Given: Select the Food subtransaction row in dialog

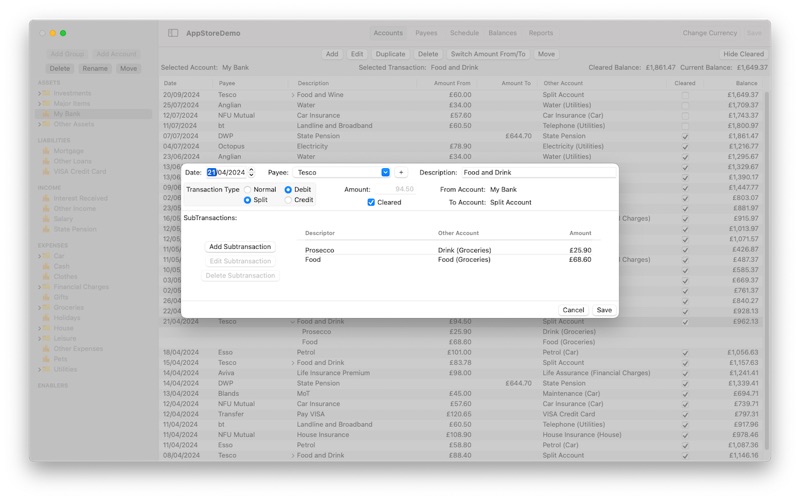Looking at the screenshot, I should (x=449, y=260).
